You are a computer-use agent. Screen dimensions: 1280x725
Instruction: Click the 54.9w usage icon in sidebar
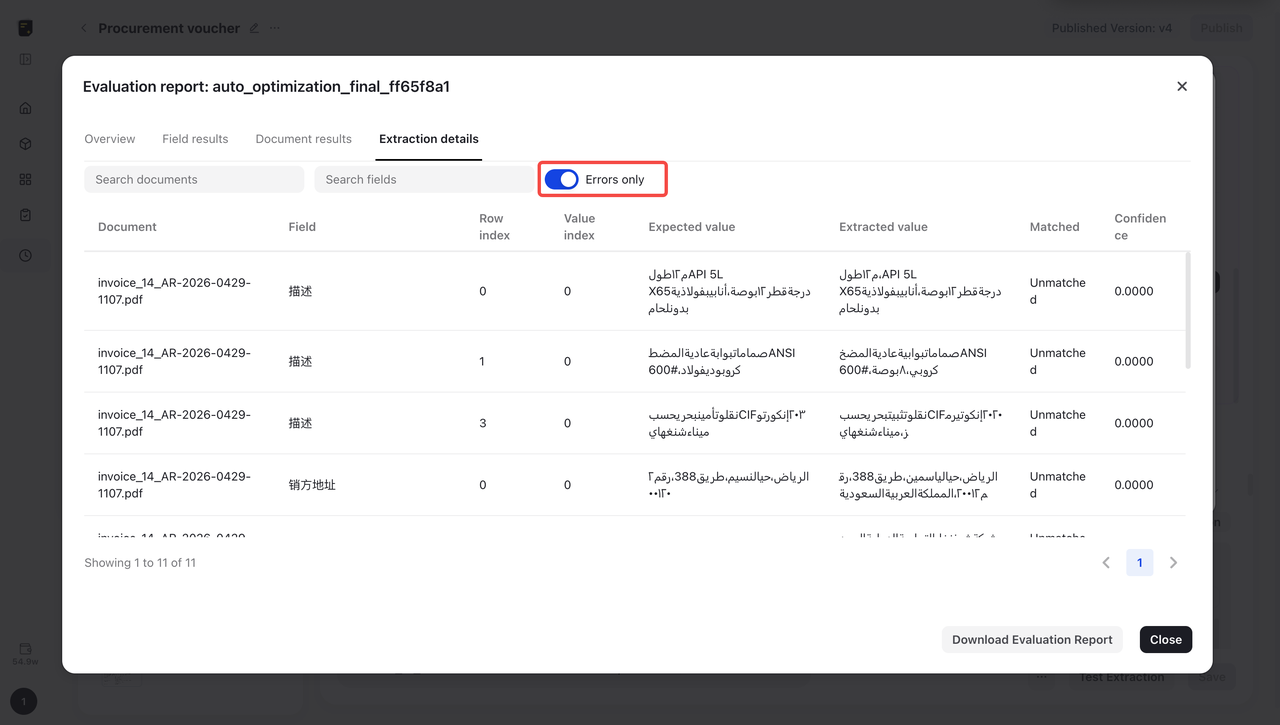point(25,654)
